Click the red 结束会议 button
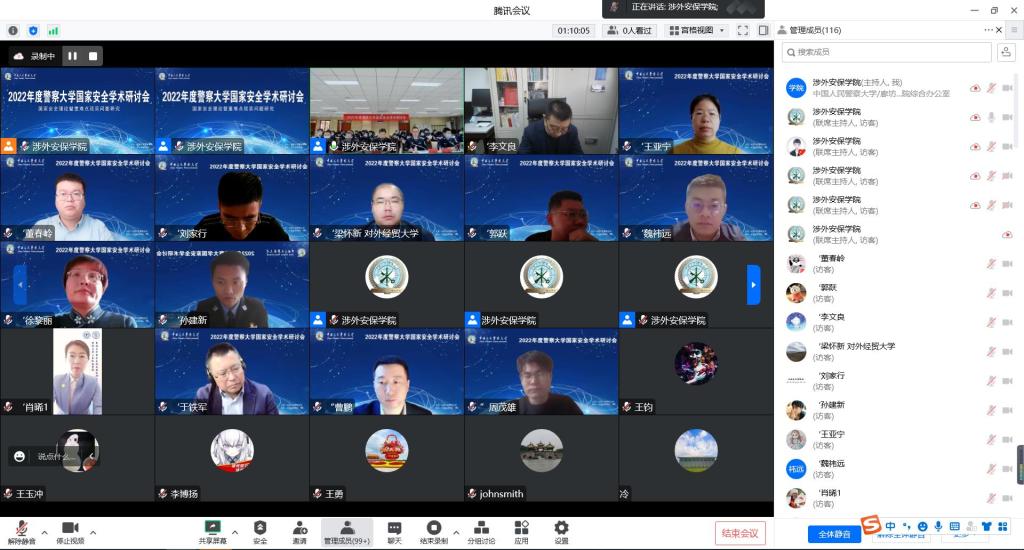 [741, 533]
